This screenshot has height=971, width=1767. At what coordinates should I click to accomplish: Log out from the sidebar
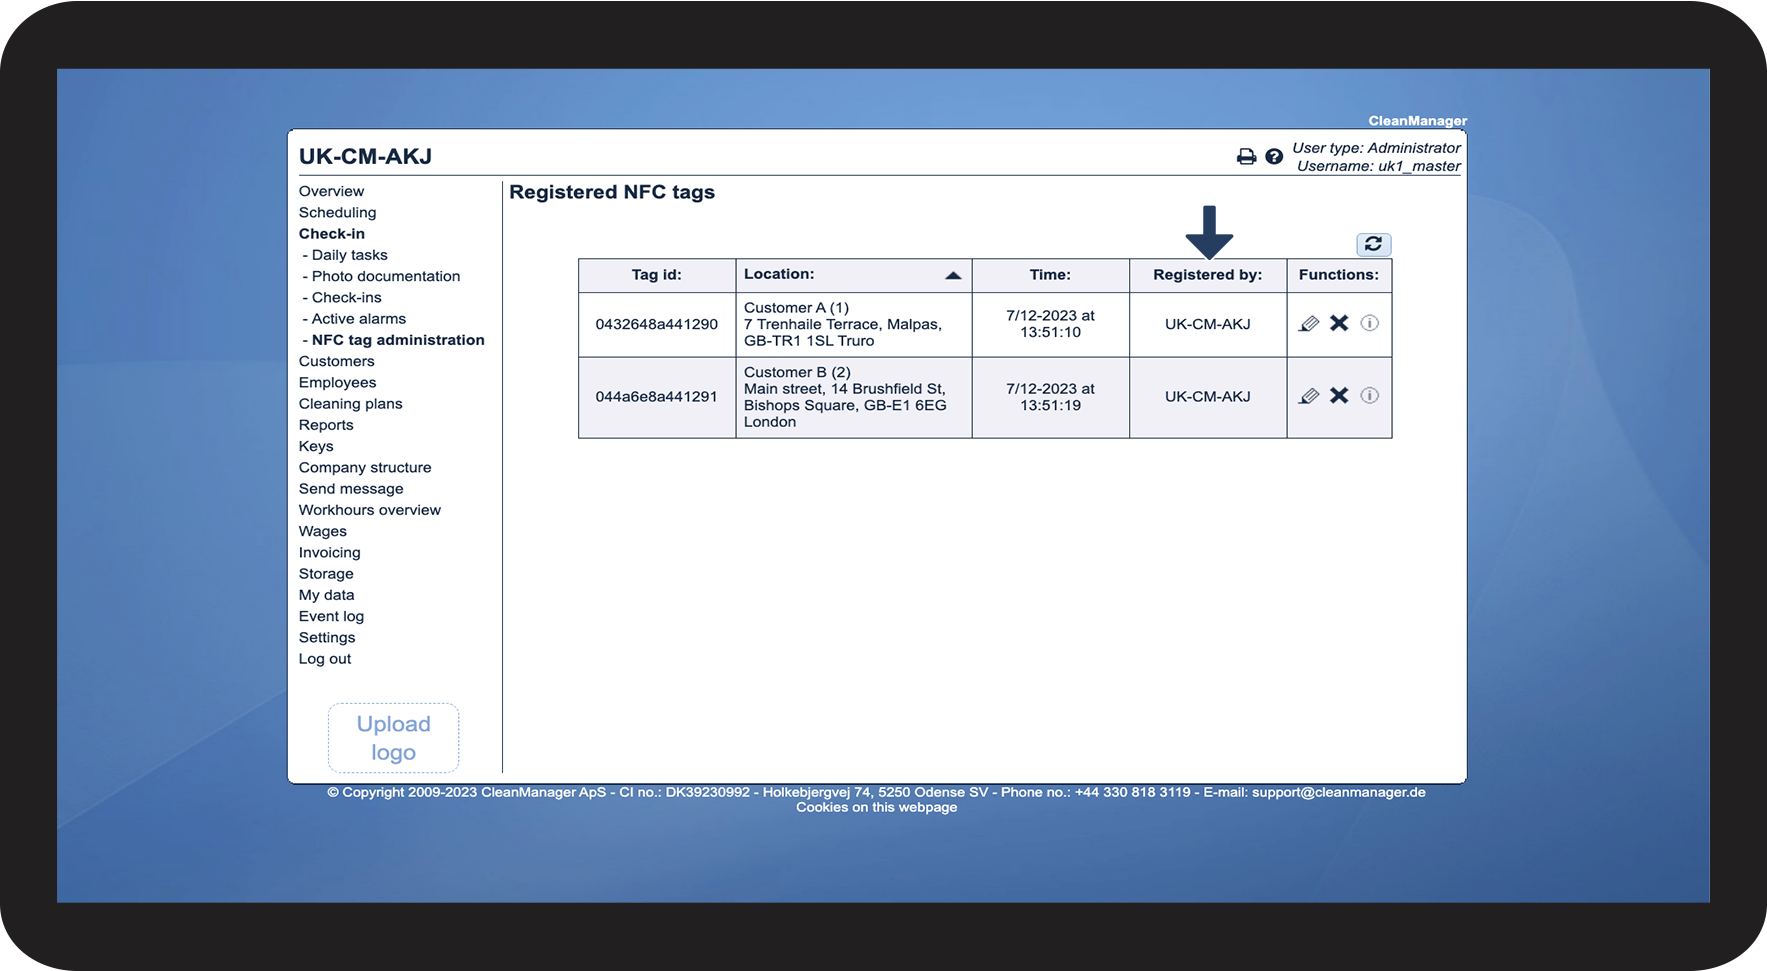click(x=325, y=659)
